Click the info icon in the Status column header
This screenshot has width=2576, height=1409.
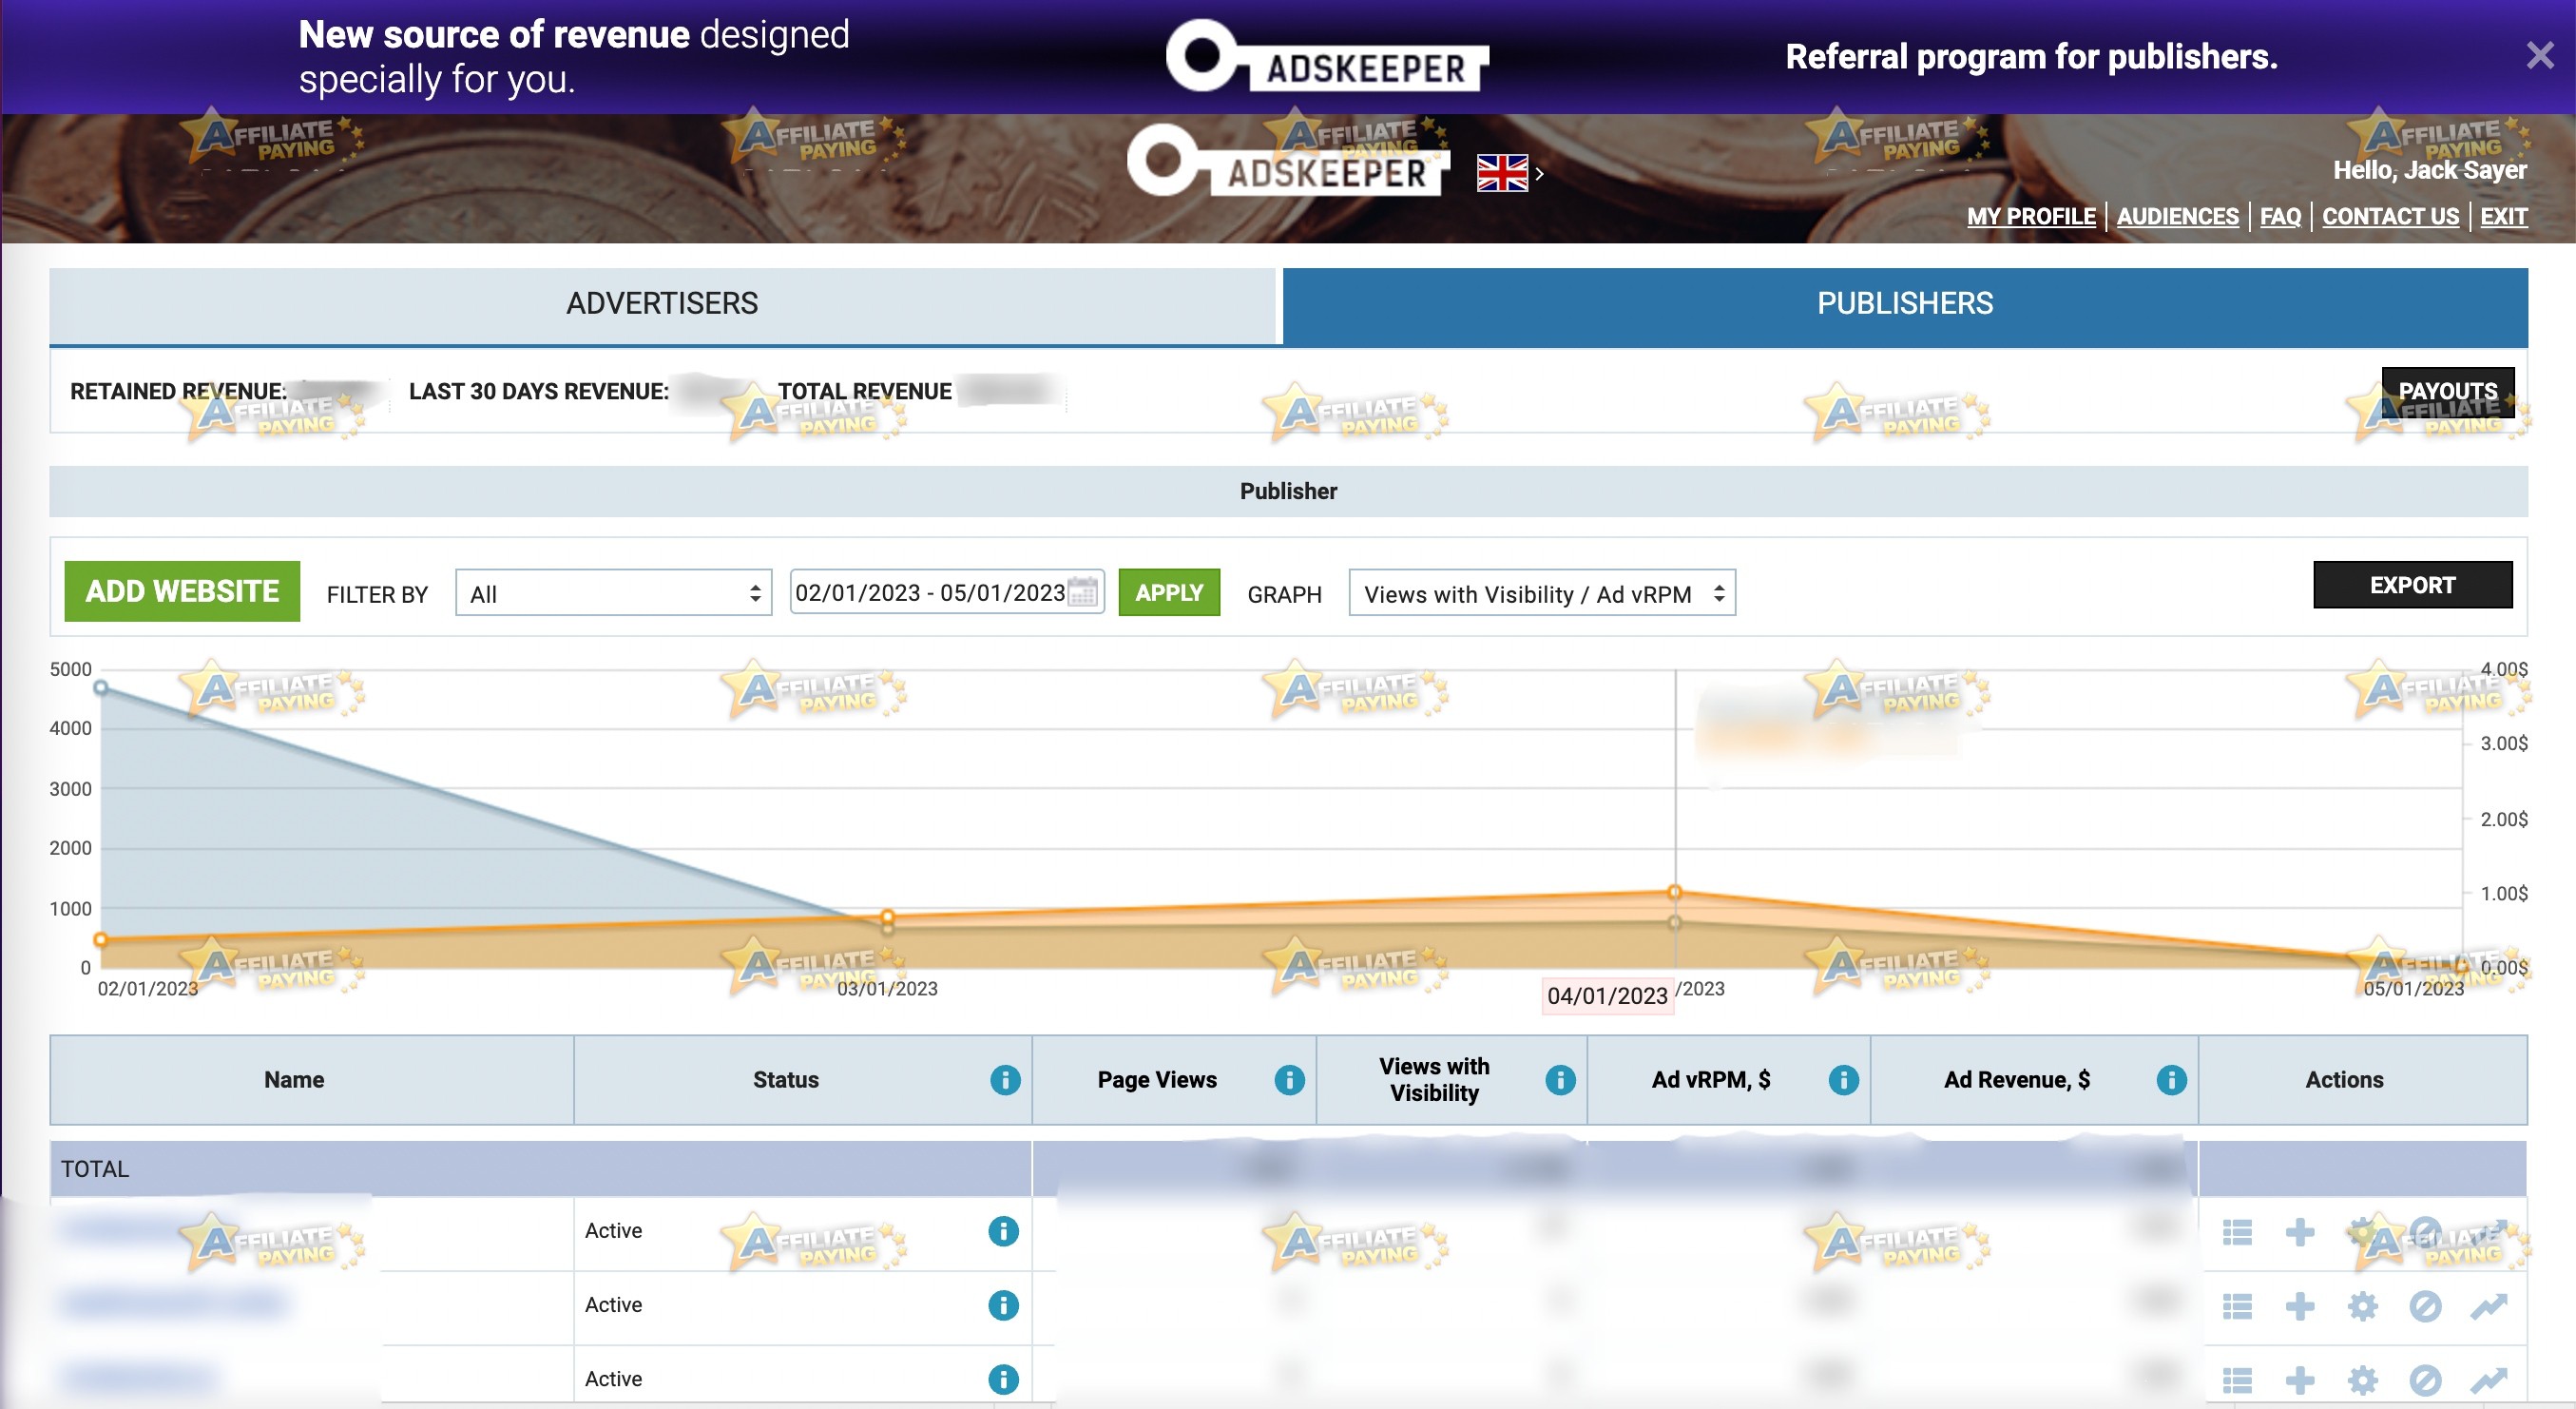(x=1005, y=1080)
